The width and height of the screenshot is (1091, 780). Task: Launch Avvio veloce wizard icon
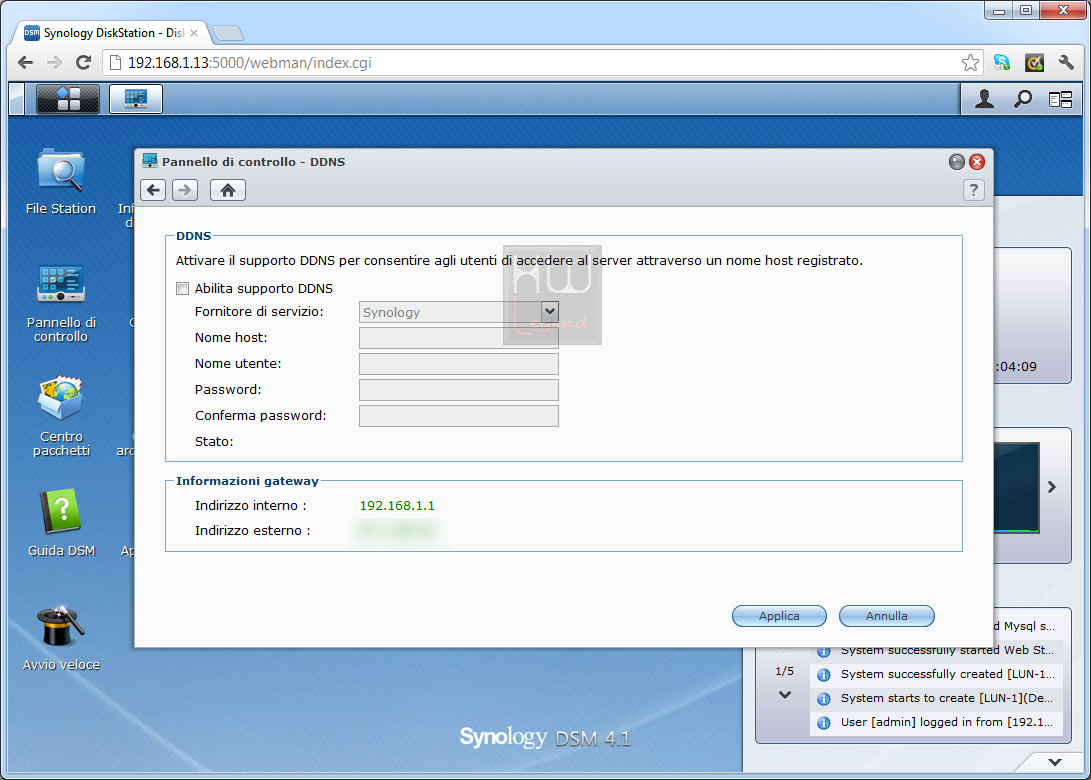(x=61, y=637)
